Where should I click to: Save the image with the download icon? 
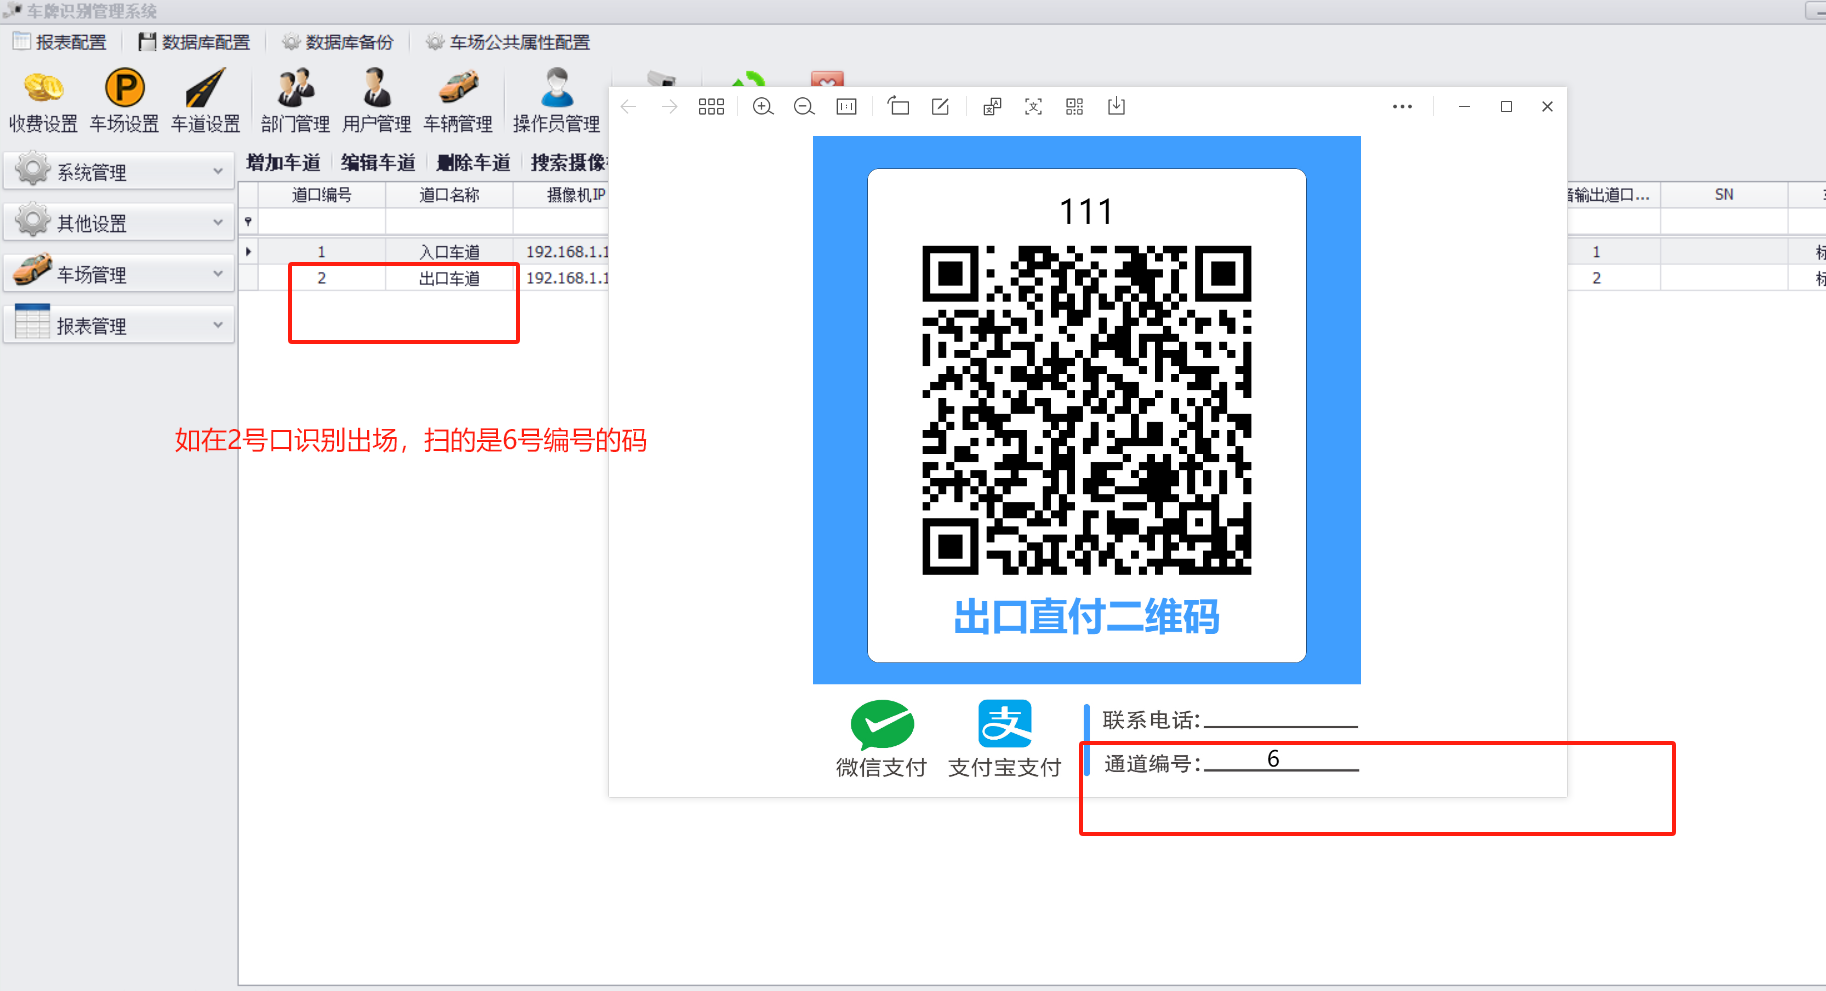point(1116,107)
